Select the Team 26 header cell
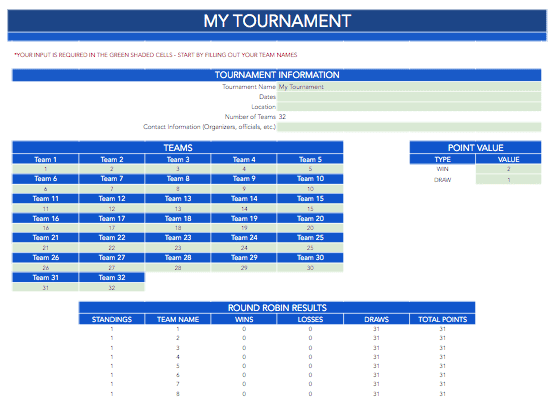This screenshot has height=405, width=556. click(x=45, y=257)
